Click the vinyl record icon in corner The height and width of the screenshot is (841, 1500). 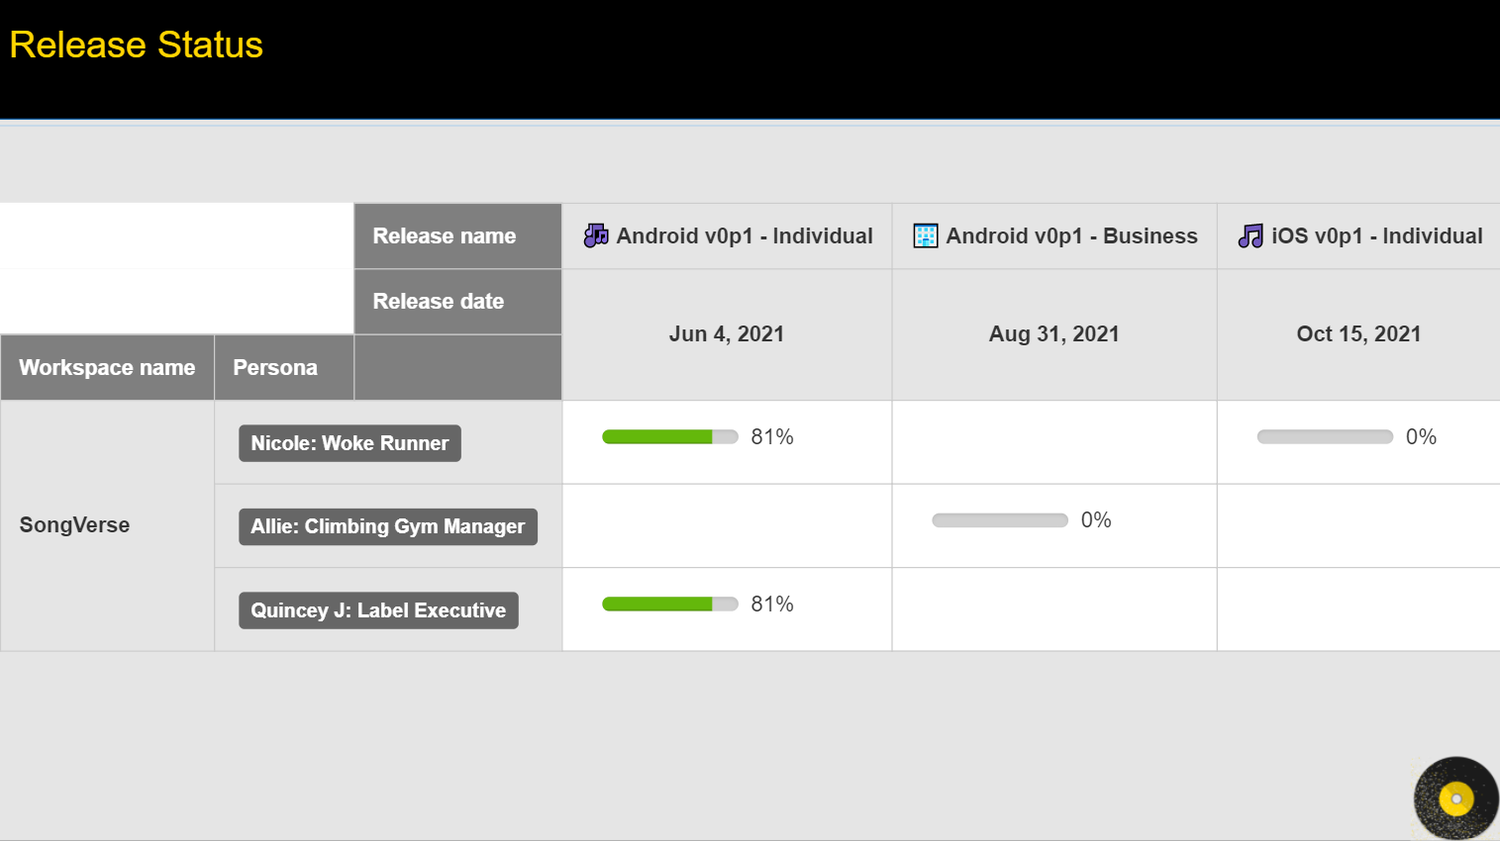coord(1455,798)
